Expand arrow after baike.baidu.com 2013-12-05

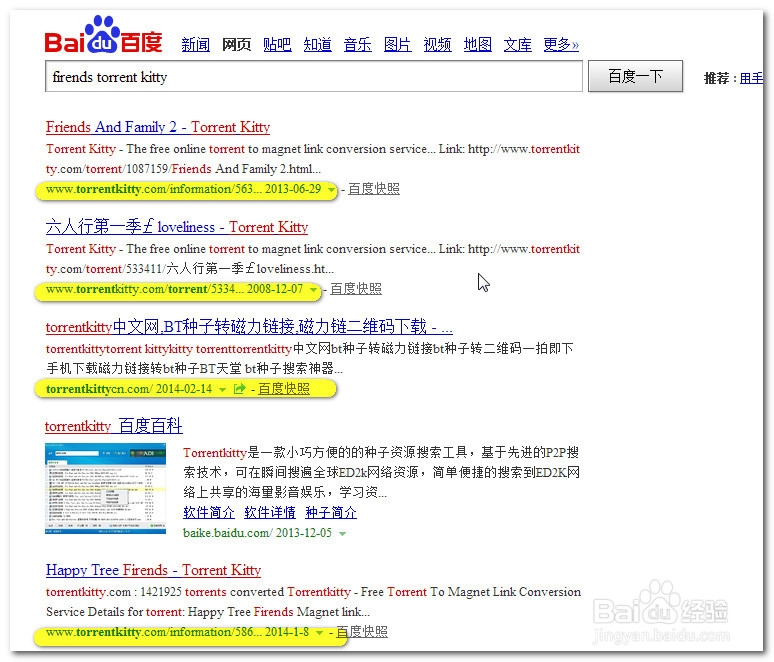click(x=343, y=534)
